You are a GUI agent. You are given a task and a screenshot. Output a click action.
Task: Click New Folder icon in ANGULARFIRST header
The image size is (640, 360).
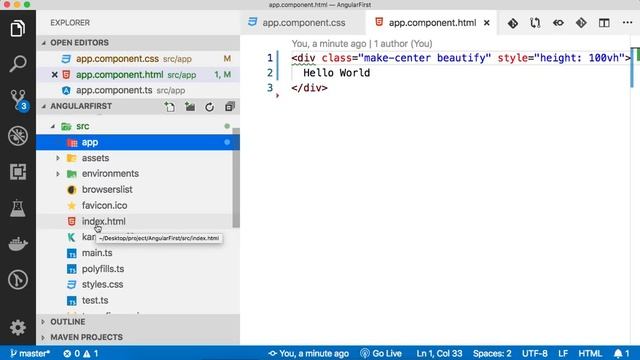pos(190,107)
